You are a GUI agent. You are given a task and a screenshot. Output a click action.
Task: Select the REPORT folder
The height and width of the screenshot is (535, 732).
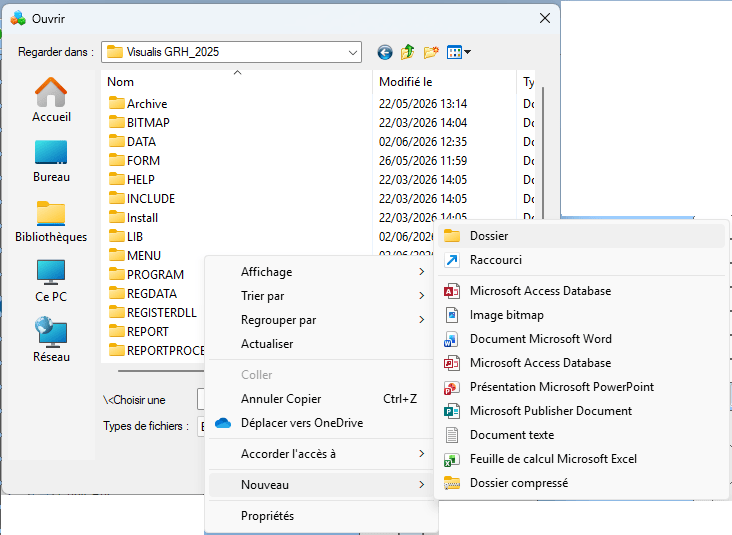139,332
